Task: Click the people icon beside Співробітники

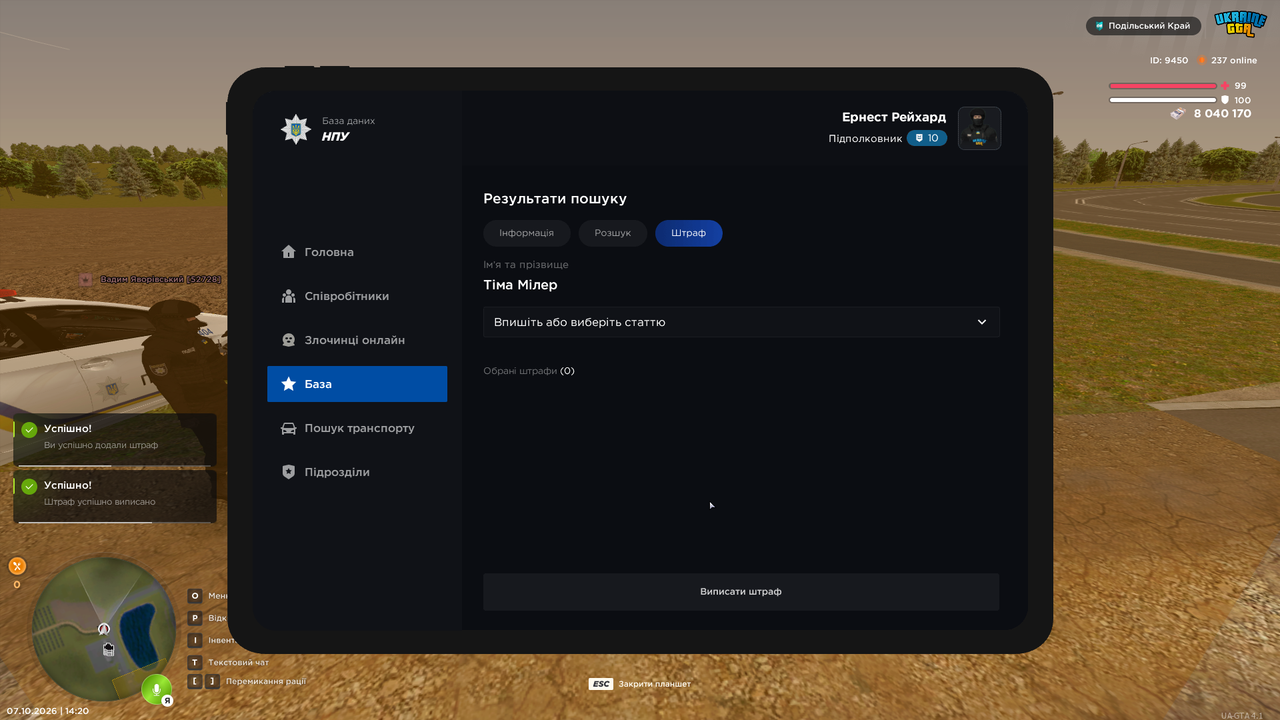Action: 289,296
